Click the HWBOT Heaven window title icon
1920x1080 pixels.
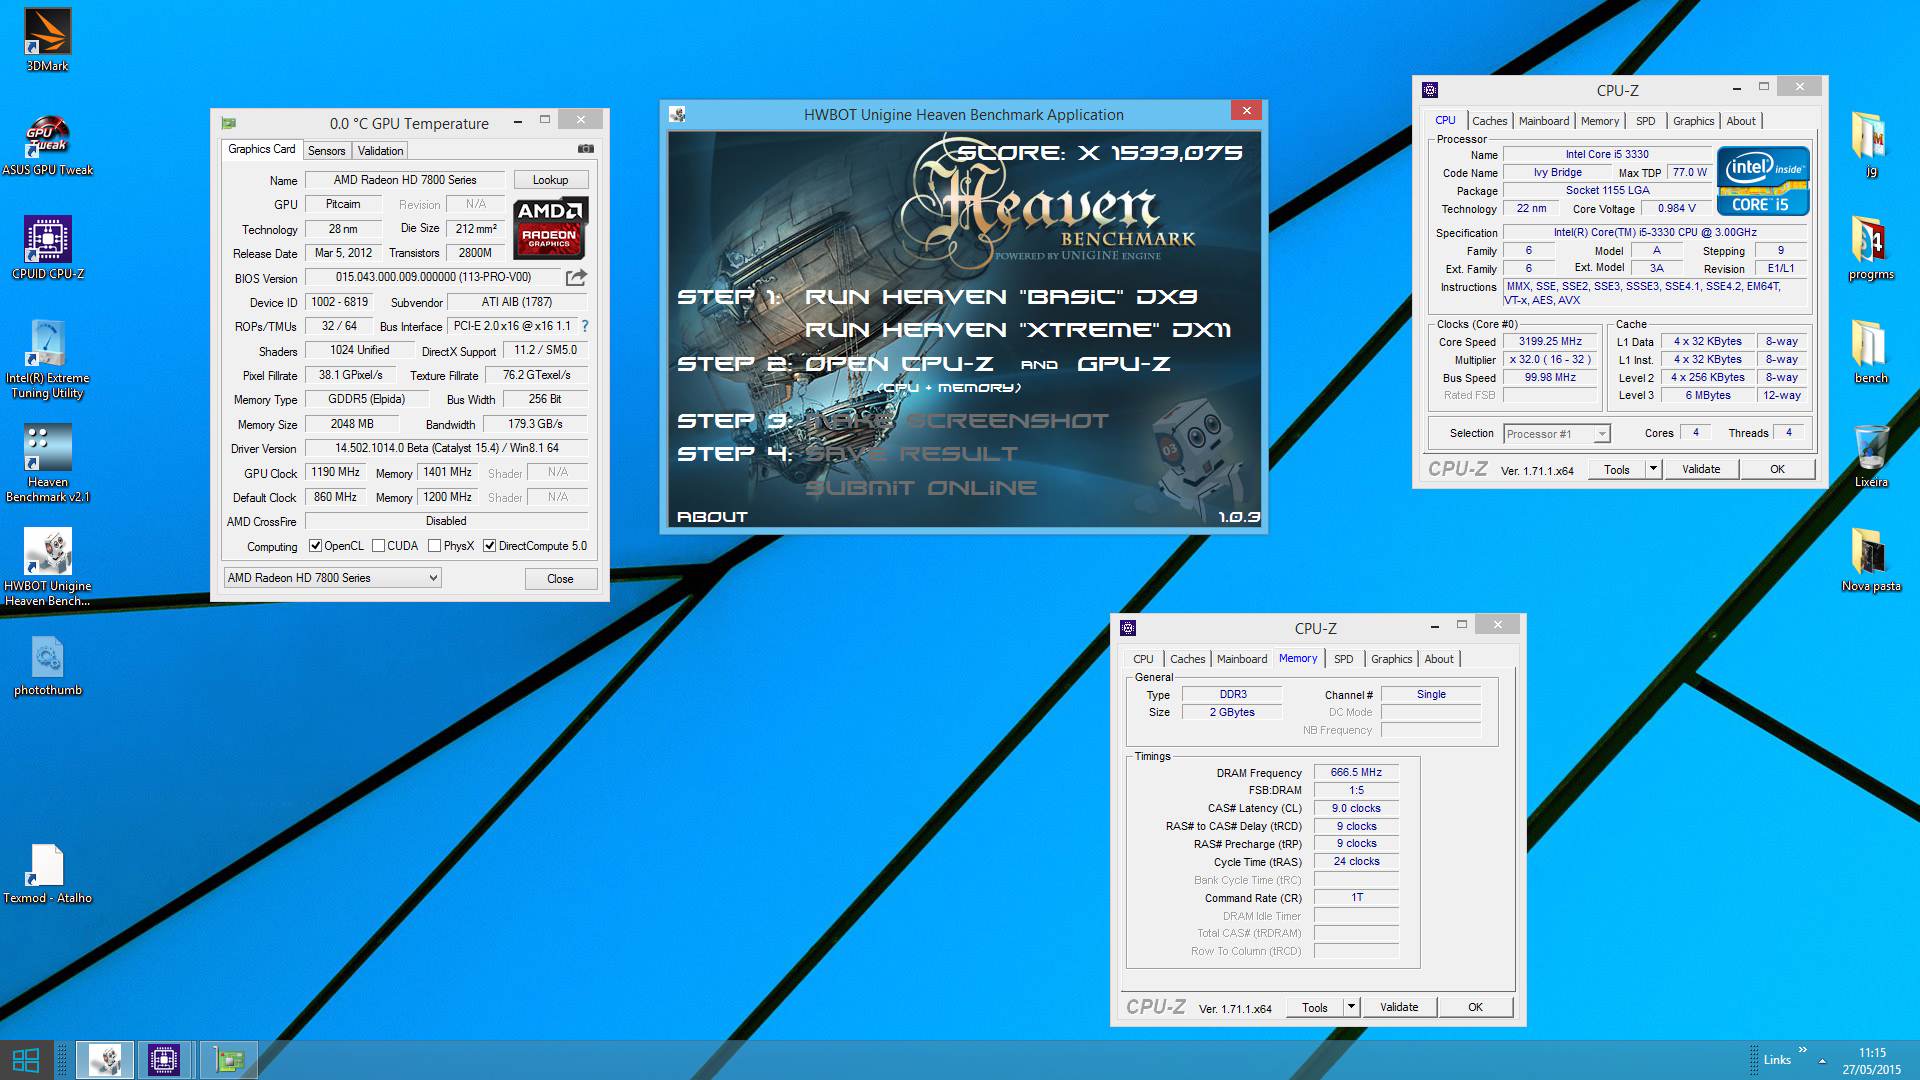[x=678, y=115]
